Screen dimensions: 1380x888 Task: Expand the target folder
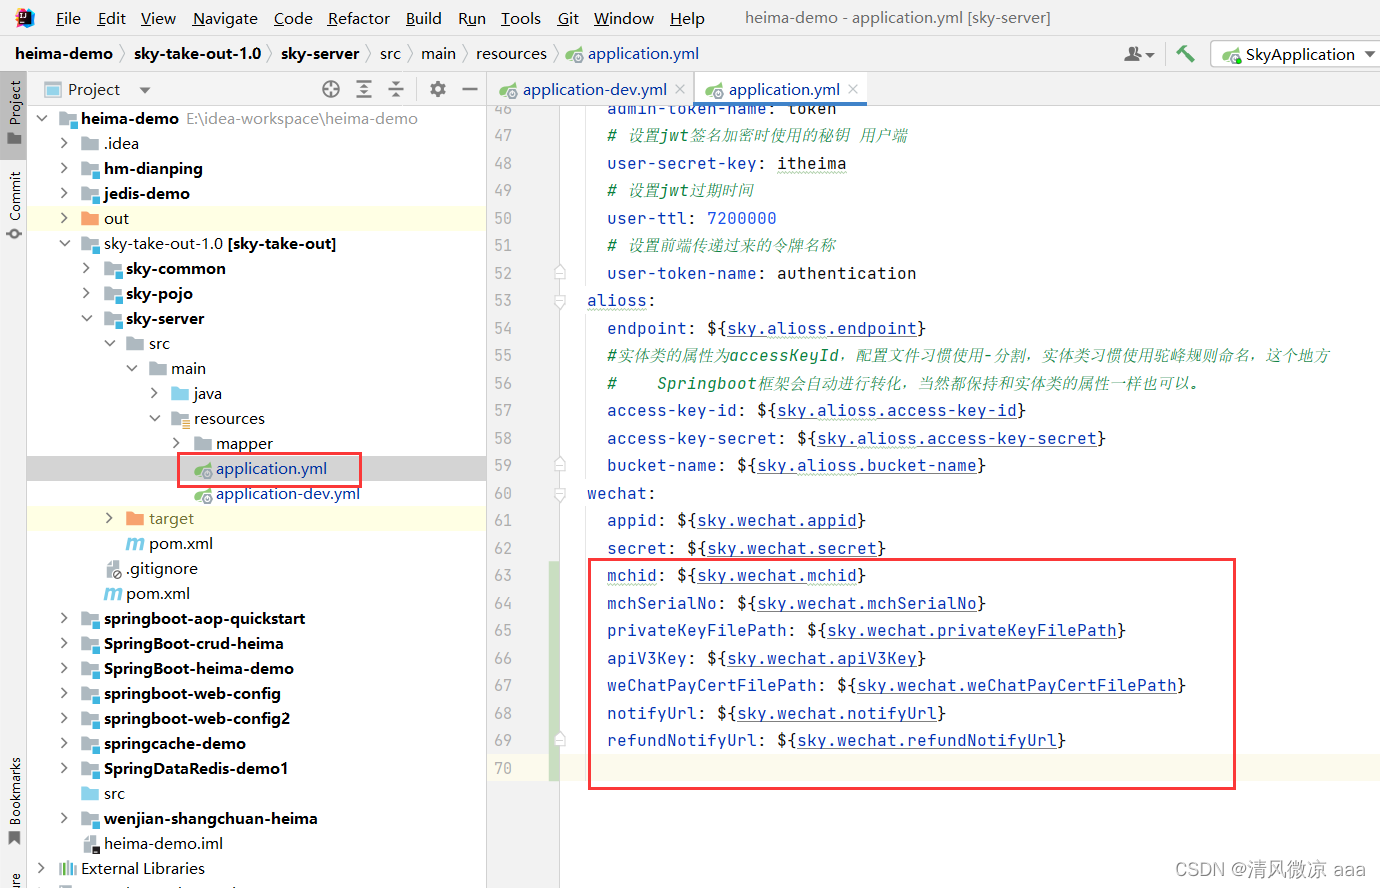point(109,518)
